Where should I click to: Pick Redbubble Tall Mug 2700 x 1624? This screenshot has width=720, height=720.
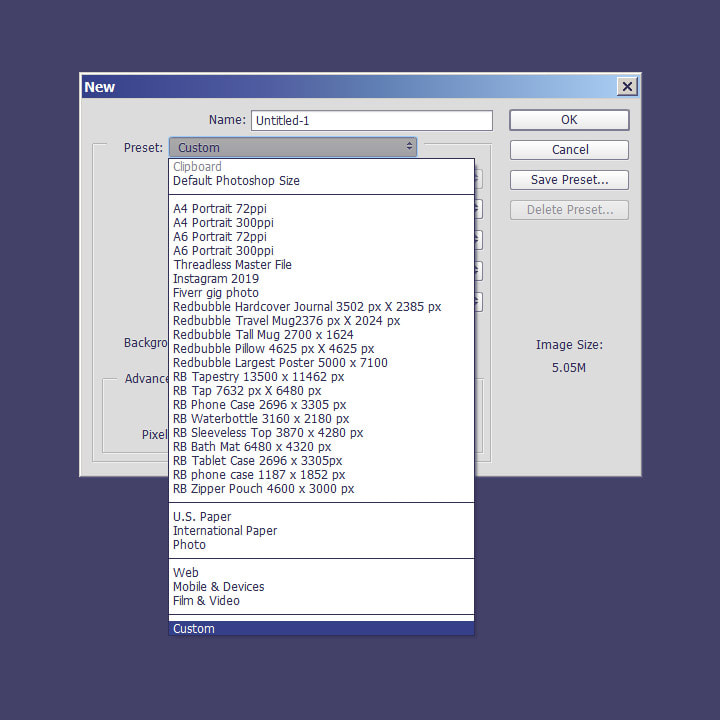[321, 335]
